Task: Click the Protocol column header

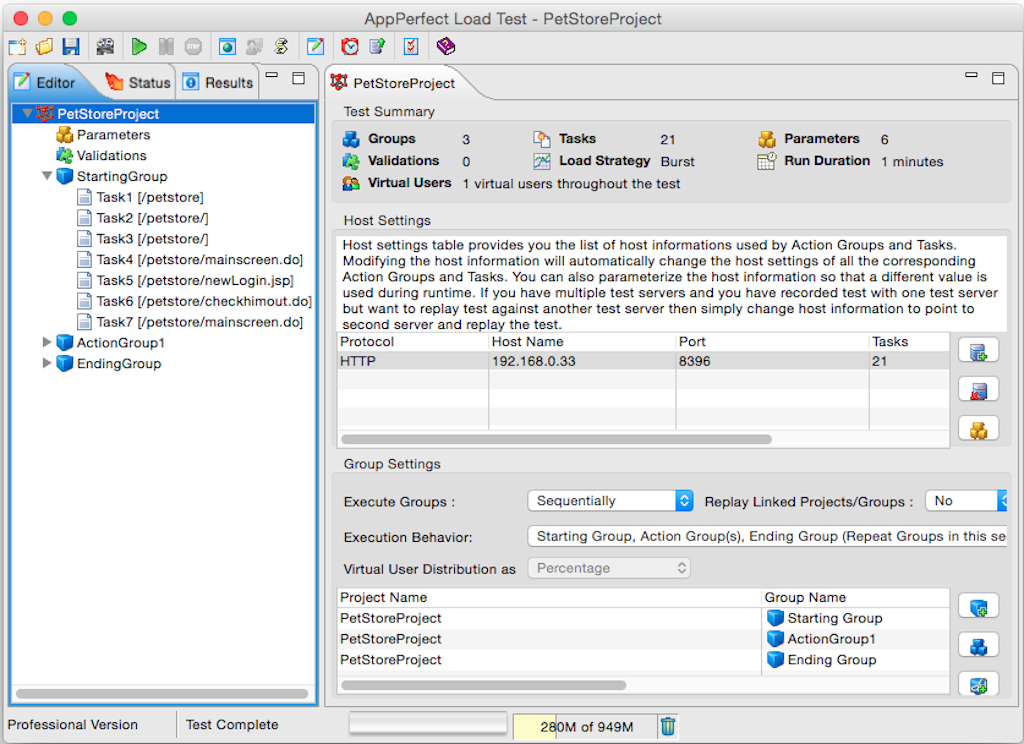Action: tap(413, 342)
